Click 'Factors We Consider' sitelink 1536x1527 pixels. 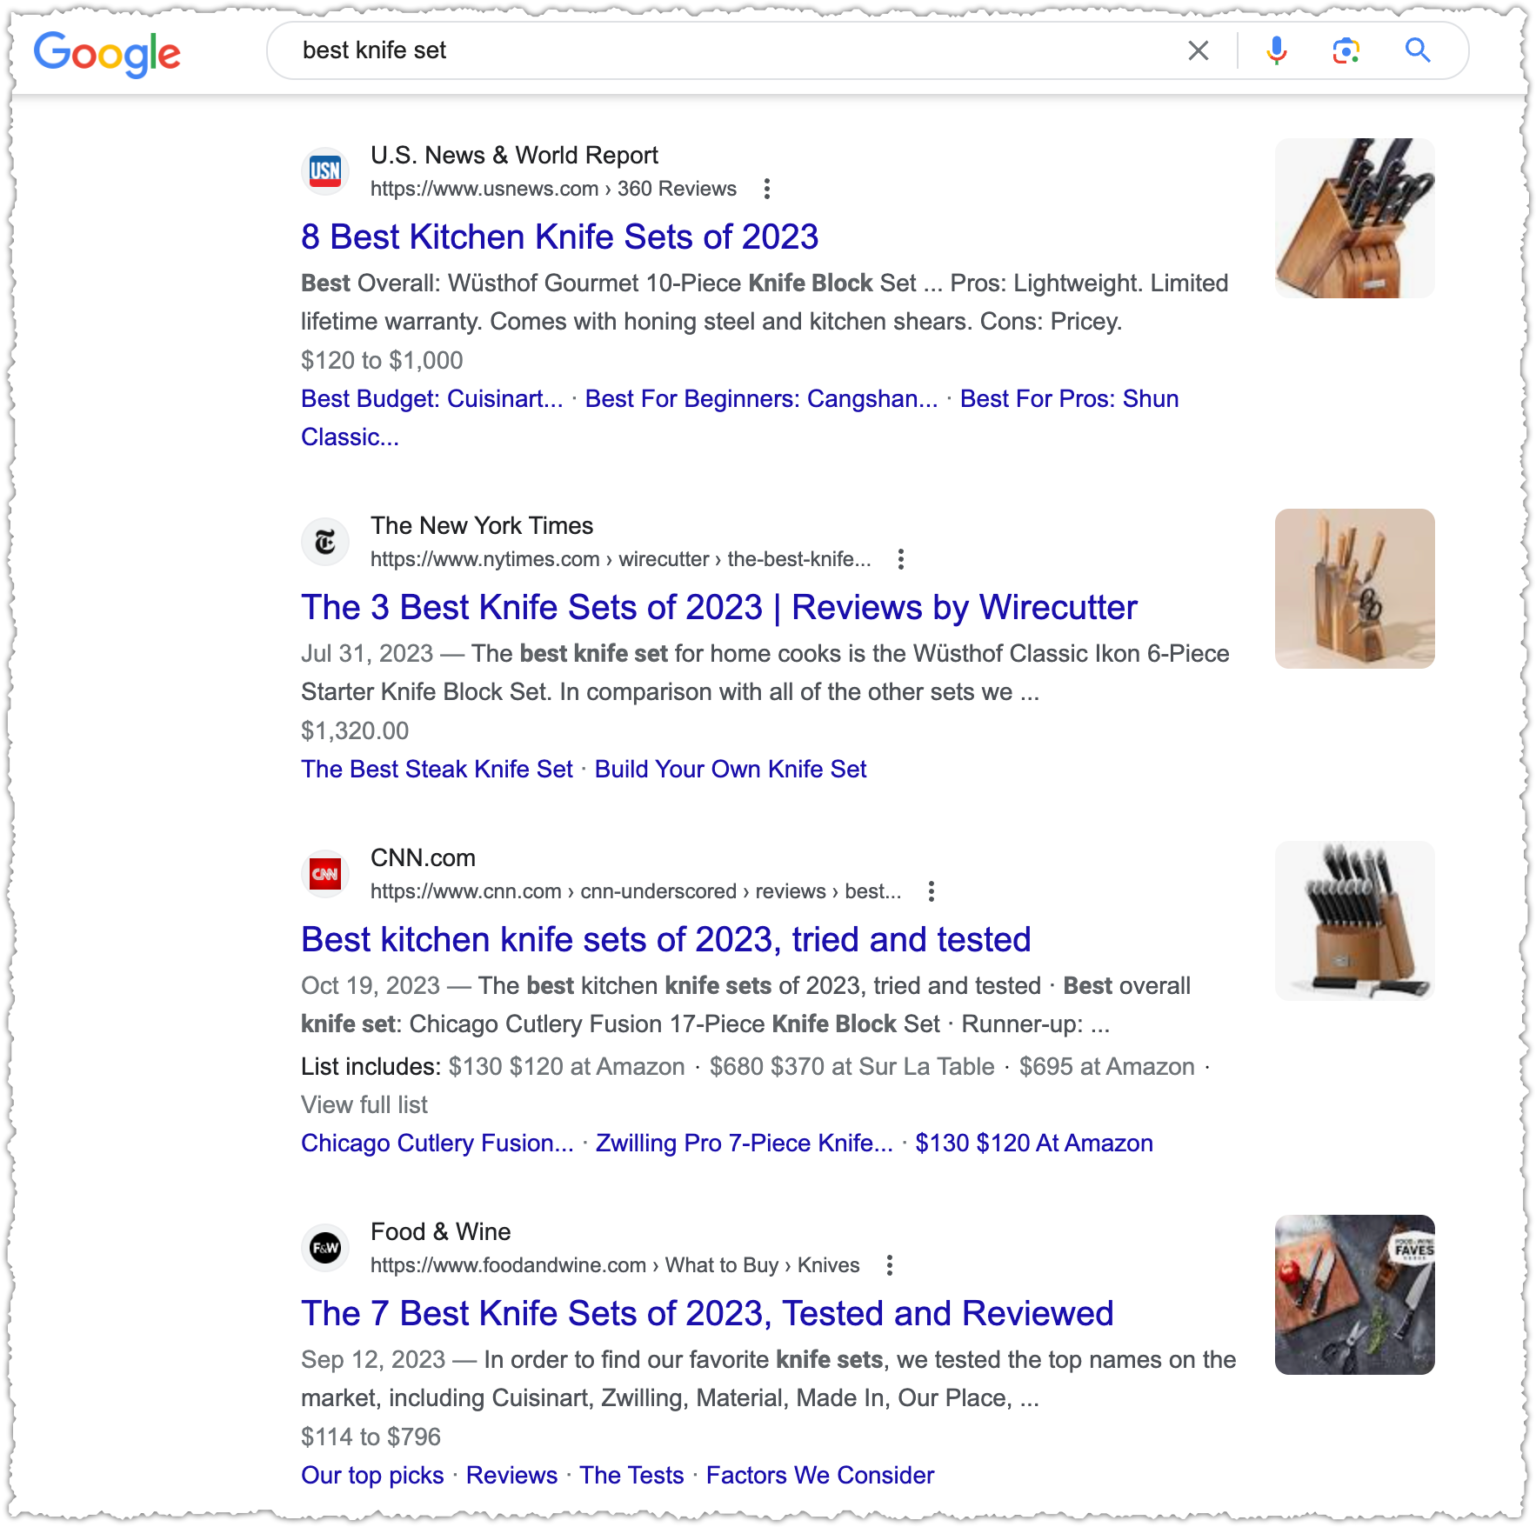tap(820, 1476)
